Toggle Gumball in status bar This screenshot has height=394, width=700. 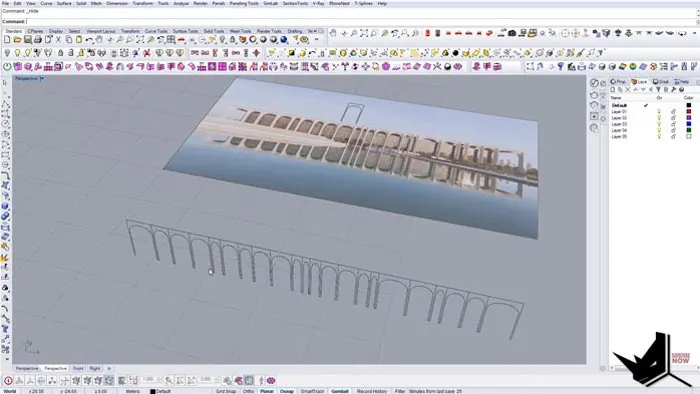pyautogui.click(x=340, y=391)
